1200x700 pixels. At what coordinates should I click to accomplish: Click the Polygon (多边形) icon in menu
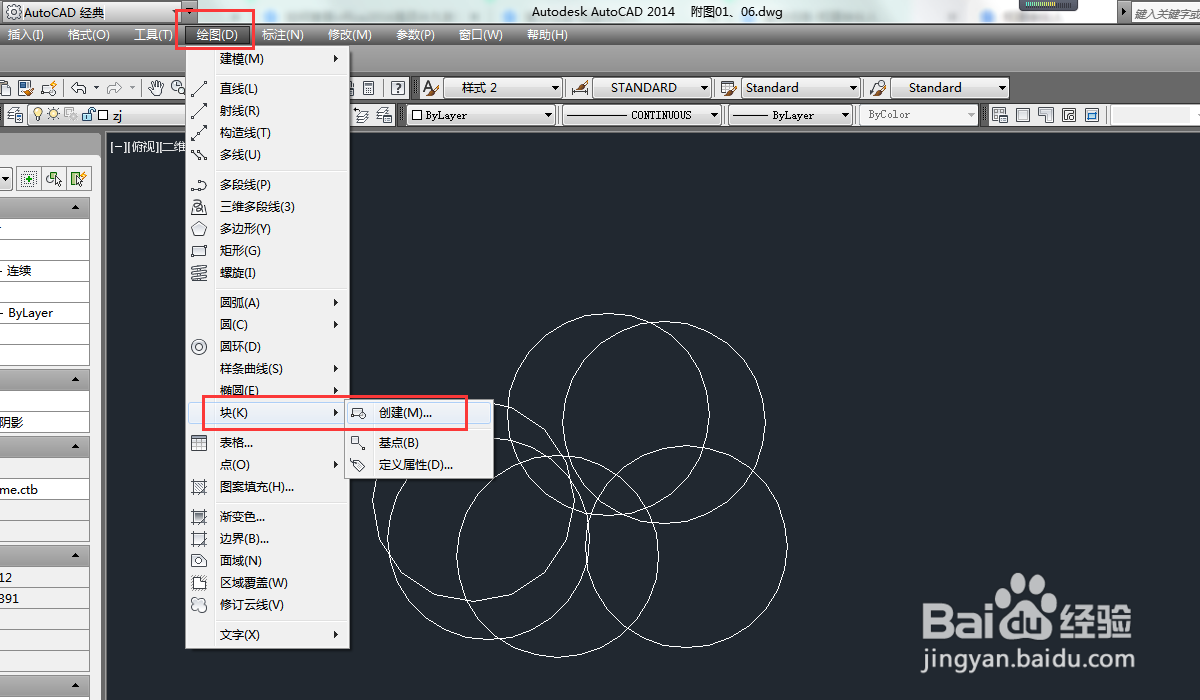(199, 229)
